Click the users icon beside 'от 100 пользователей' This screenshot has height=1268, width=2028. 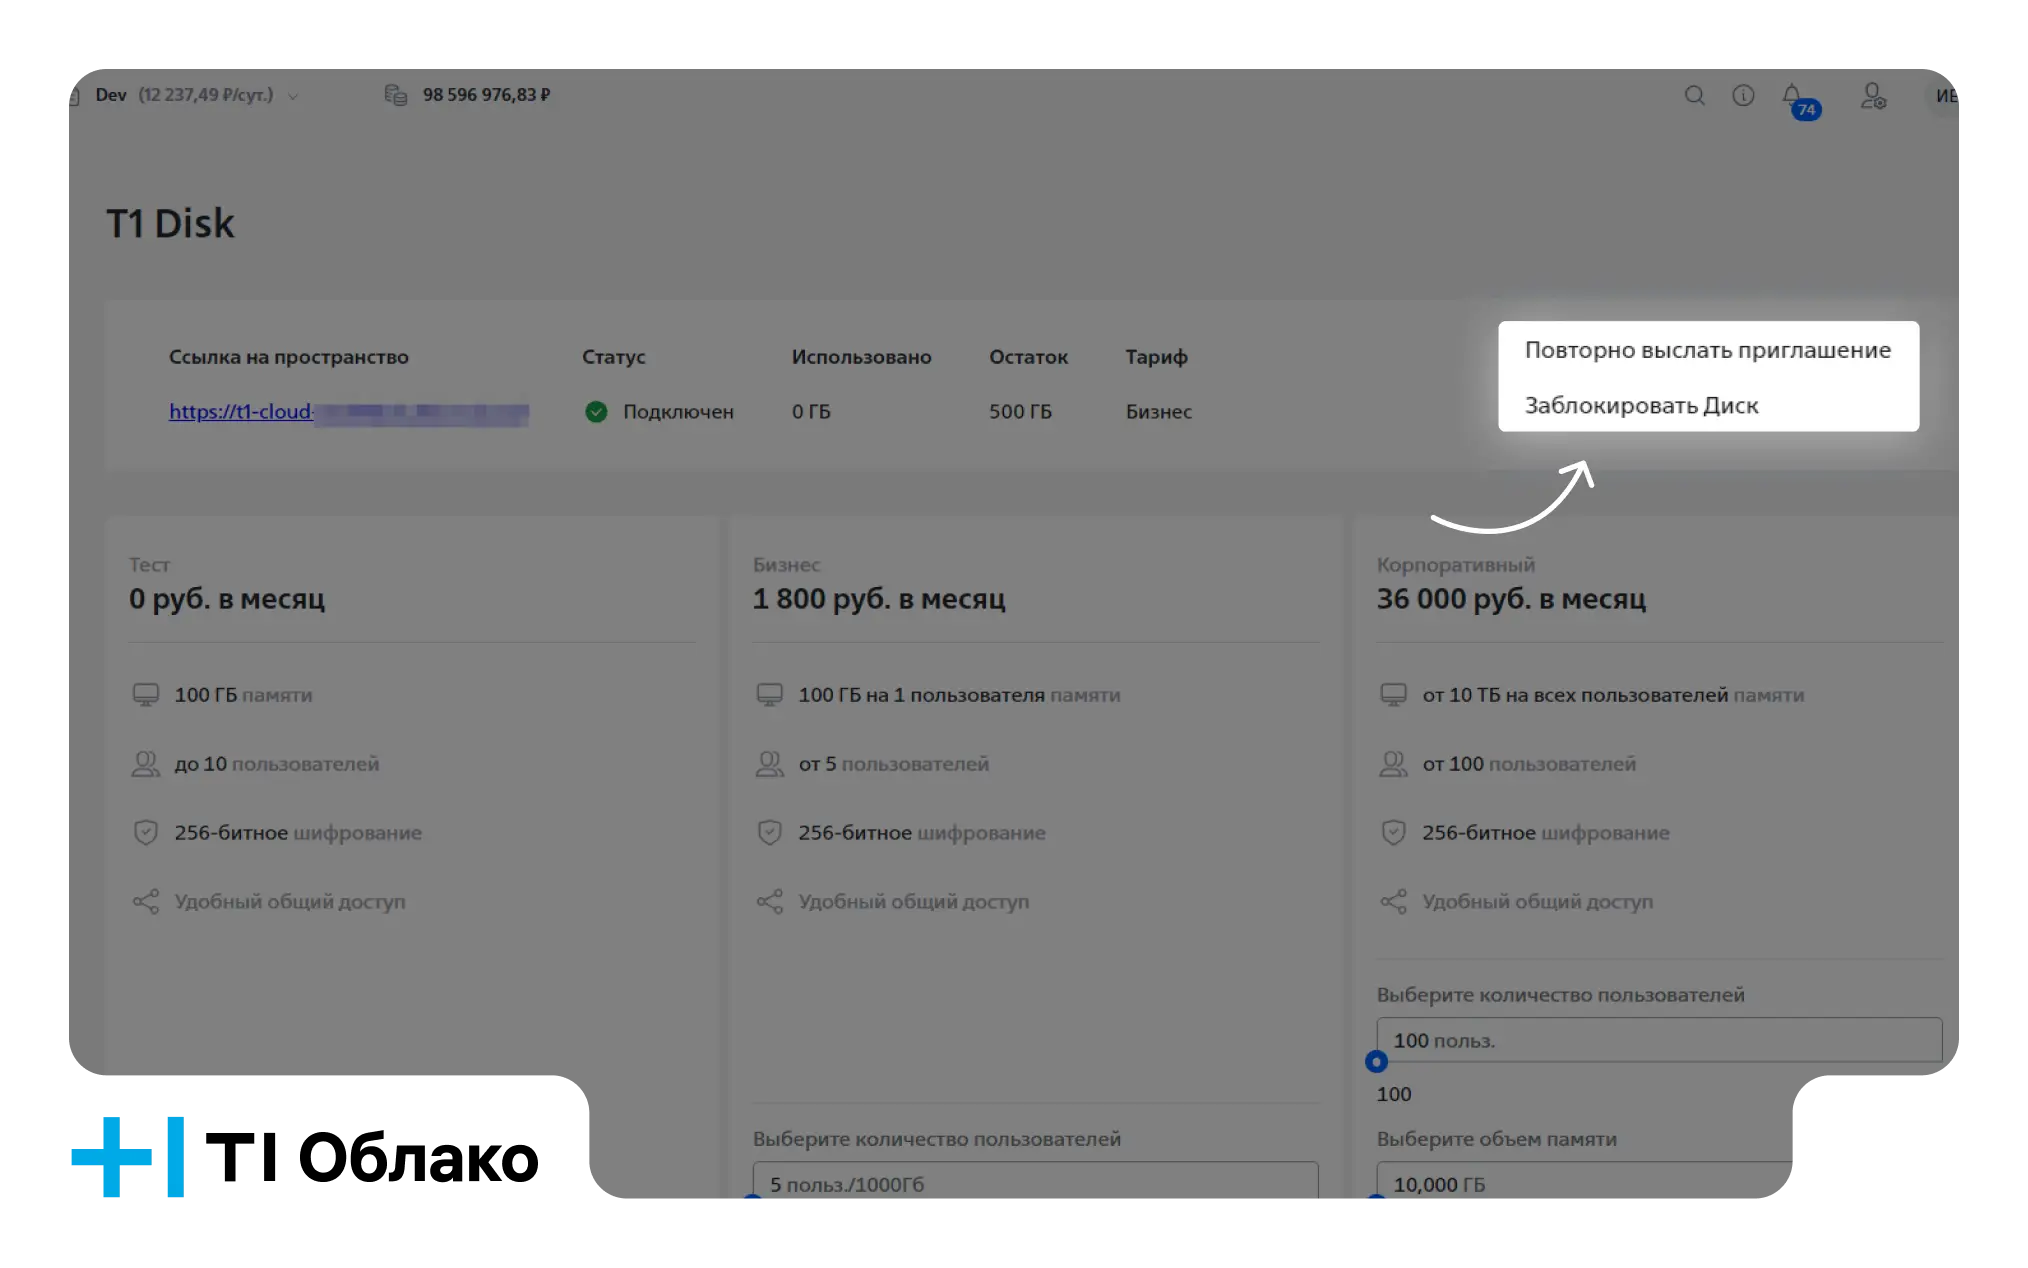[x=1394, y=764]
